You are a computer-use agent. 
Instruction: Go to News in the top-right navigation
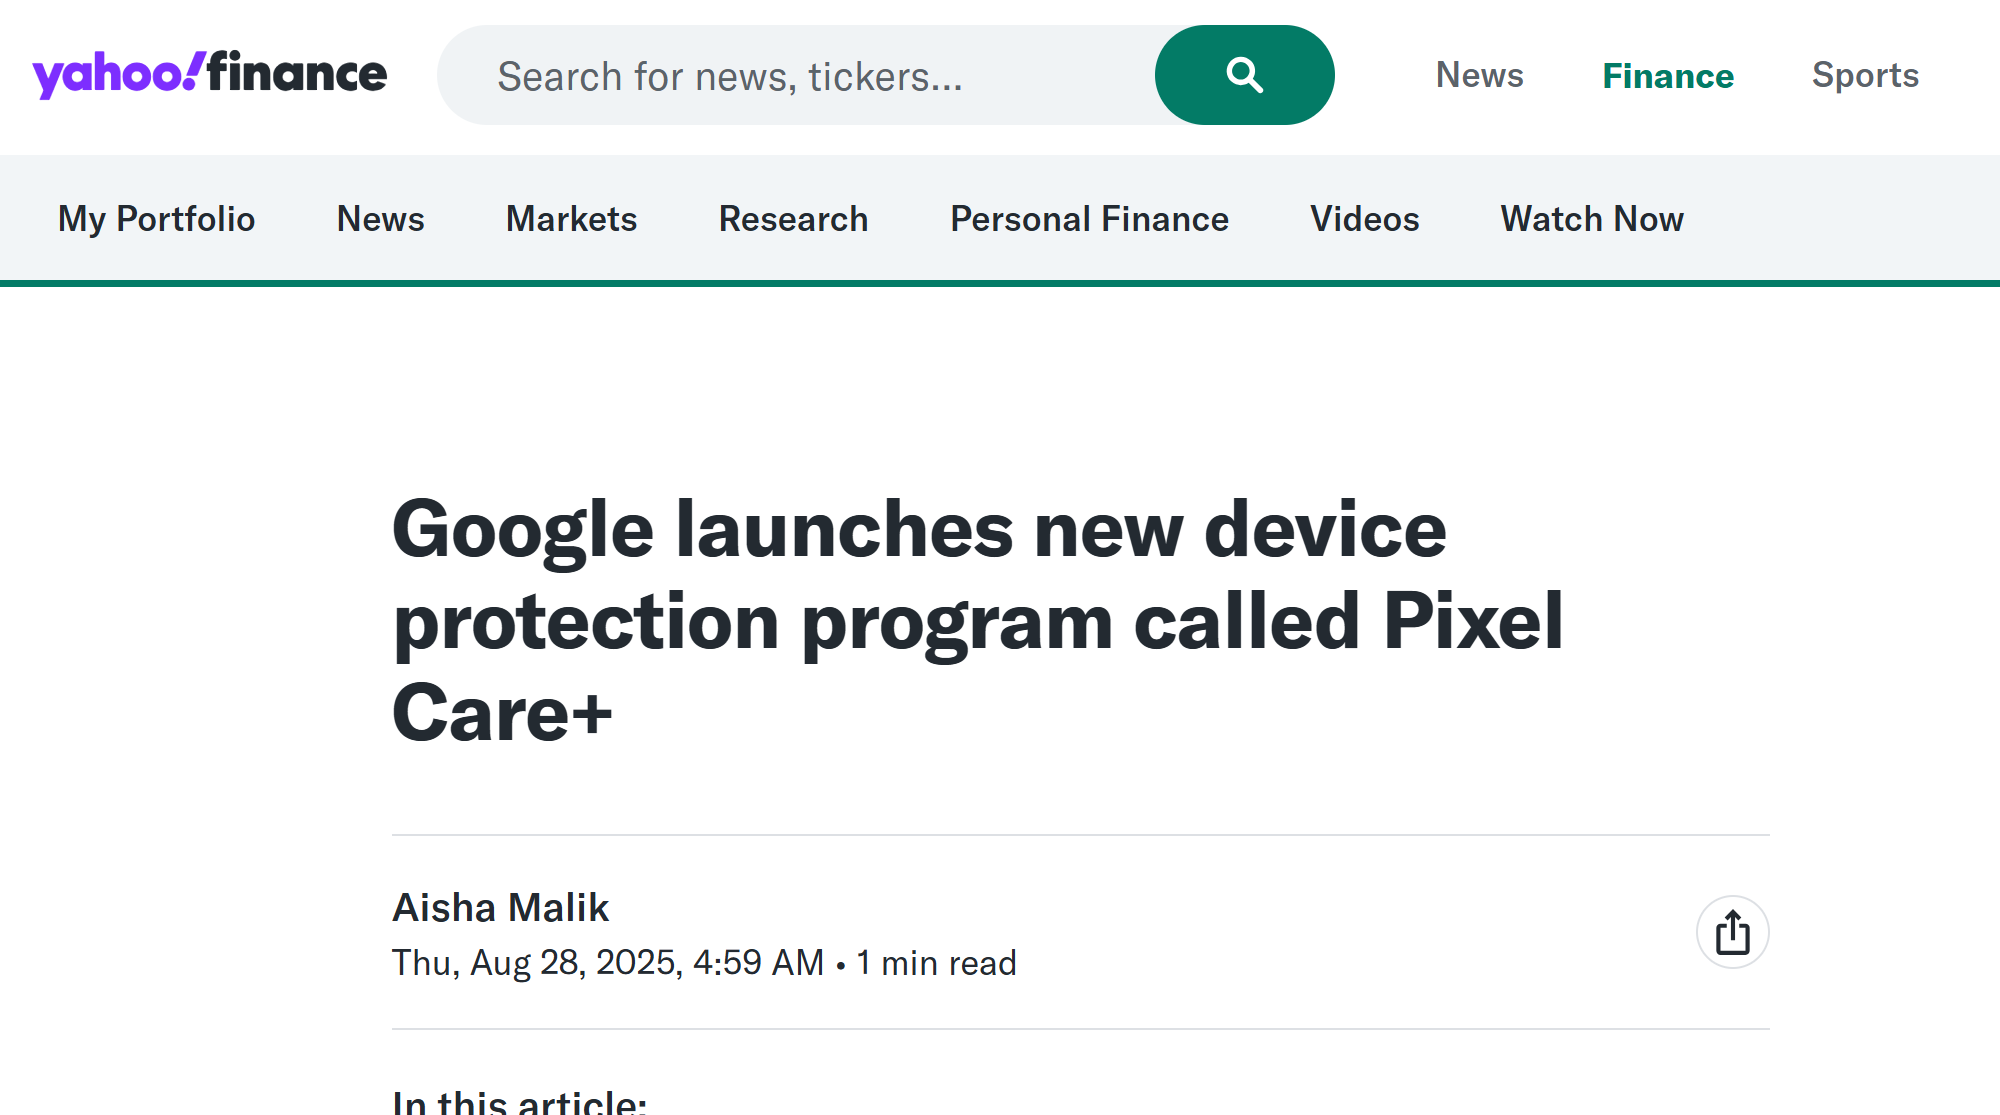pyautogui.click(x=1479, y=76)
